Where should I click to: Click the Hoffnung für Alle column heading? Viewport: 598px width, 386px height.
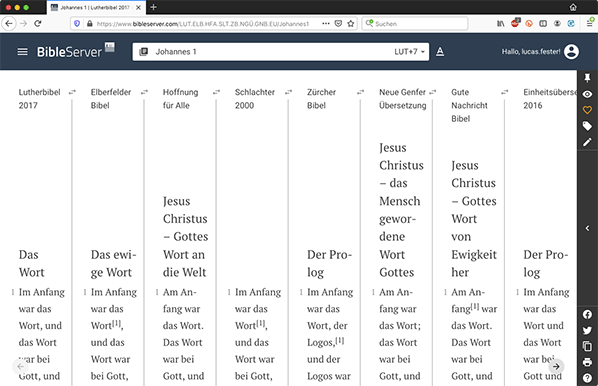(180, 99)
